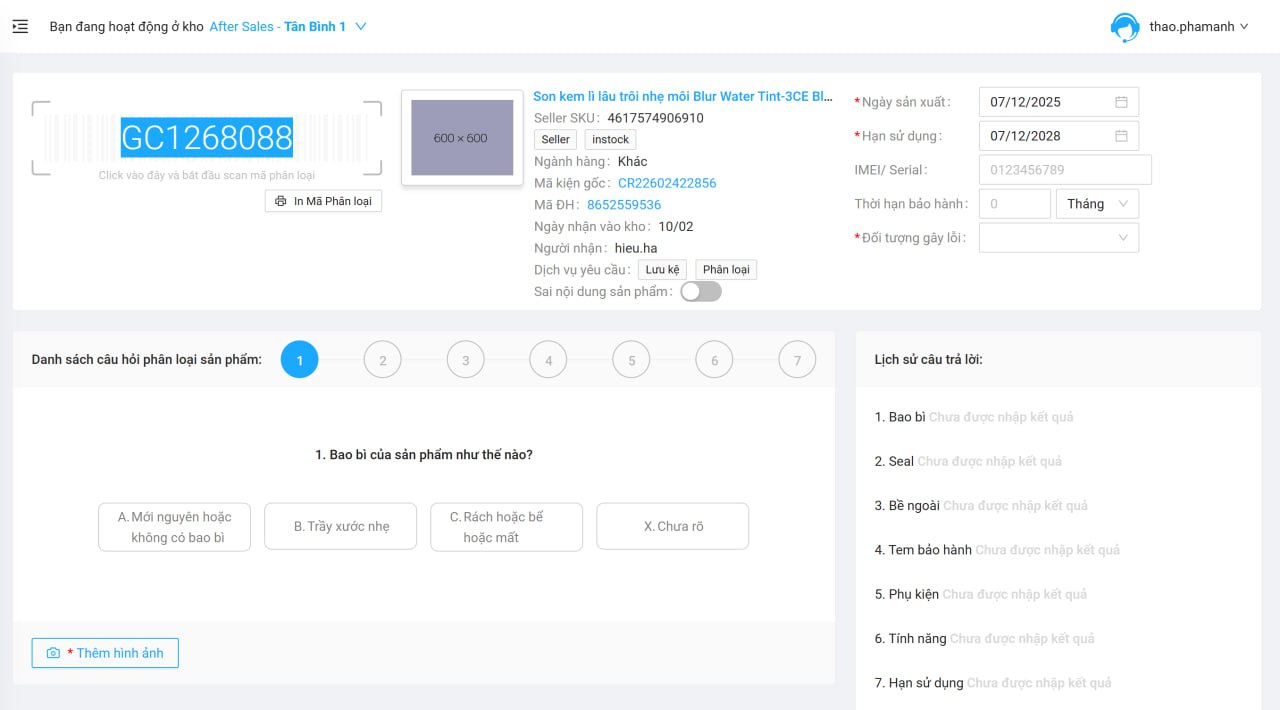Select answer X. Chưa rõ
Viewport: 1280px width, 710px height.
[672, 527]
